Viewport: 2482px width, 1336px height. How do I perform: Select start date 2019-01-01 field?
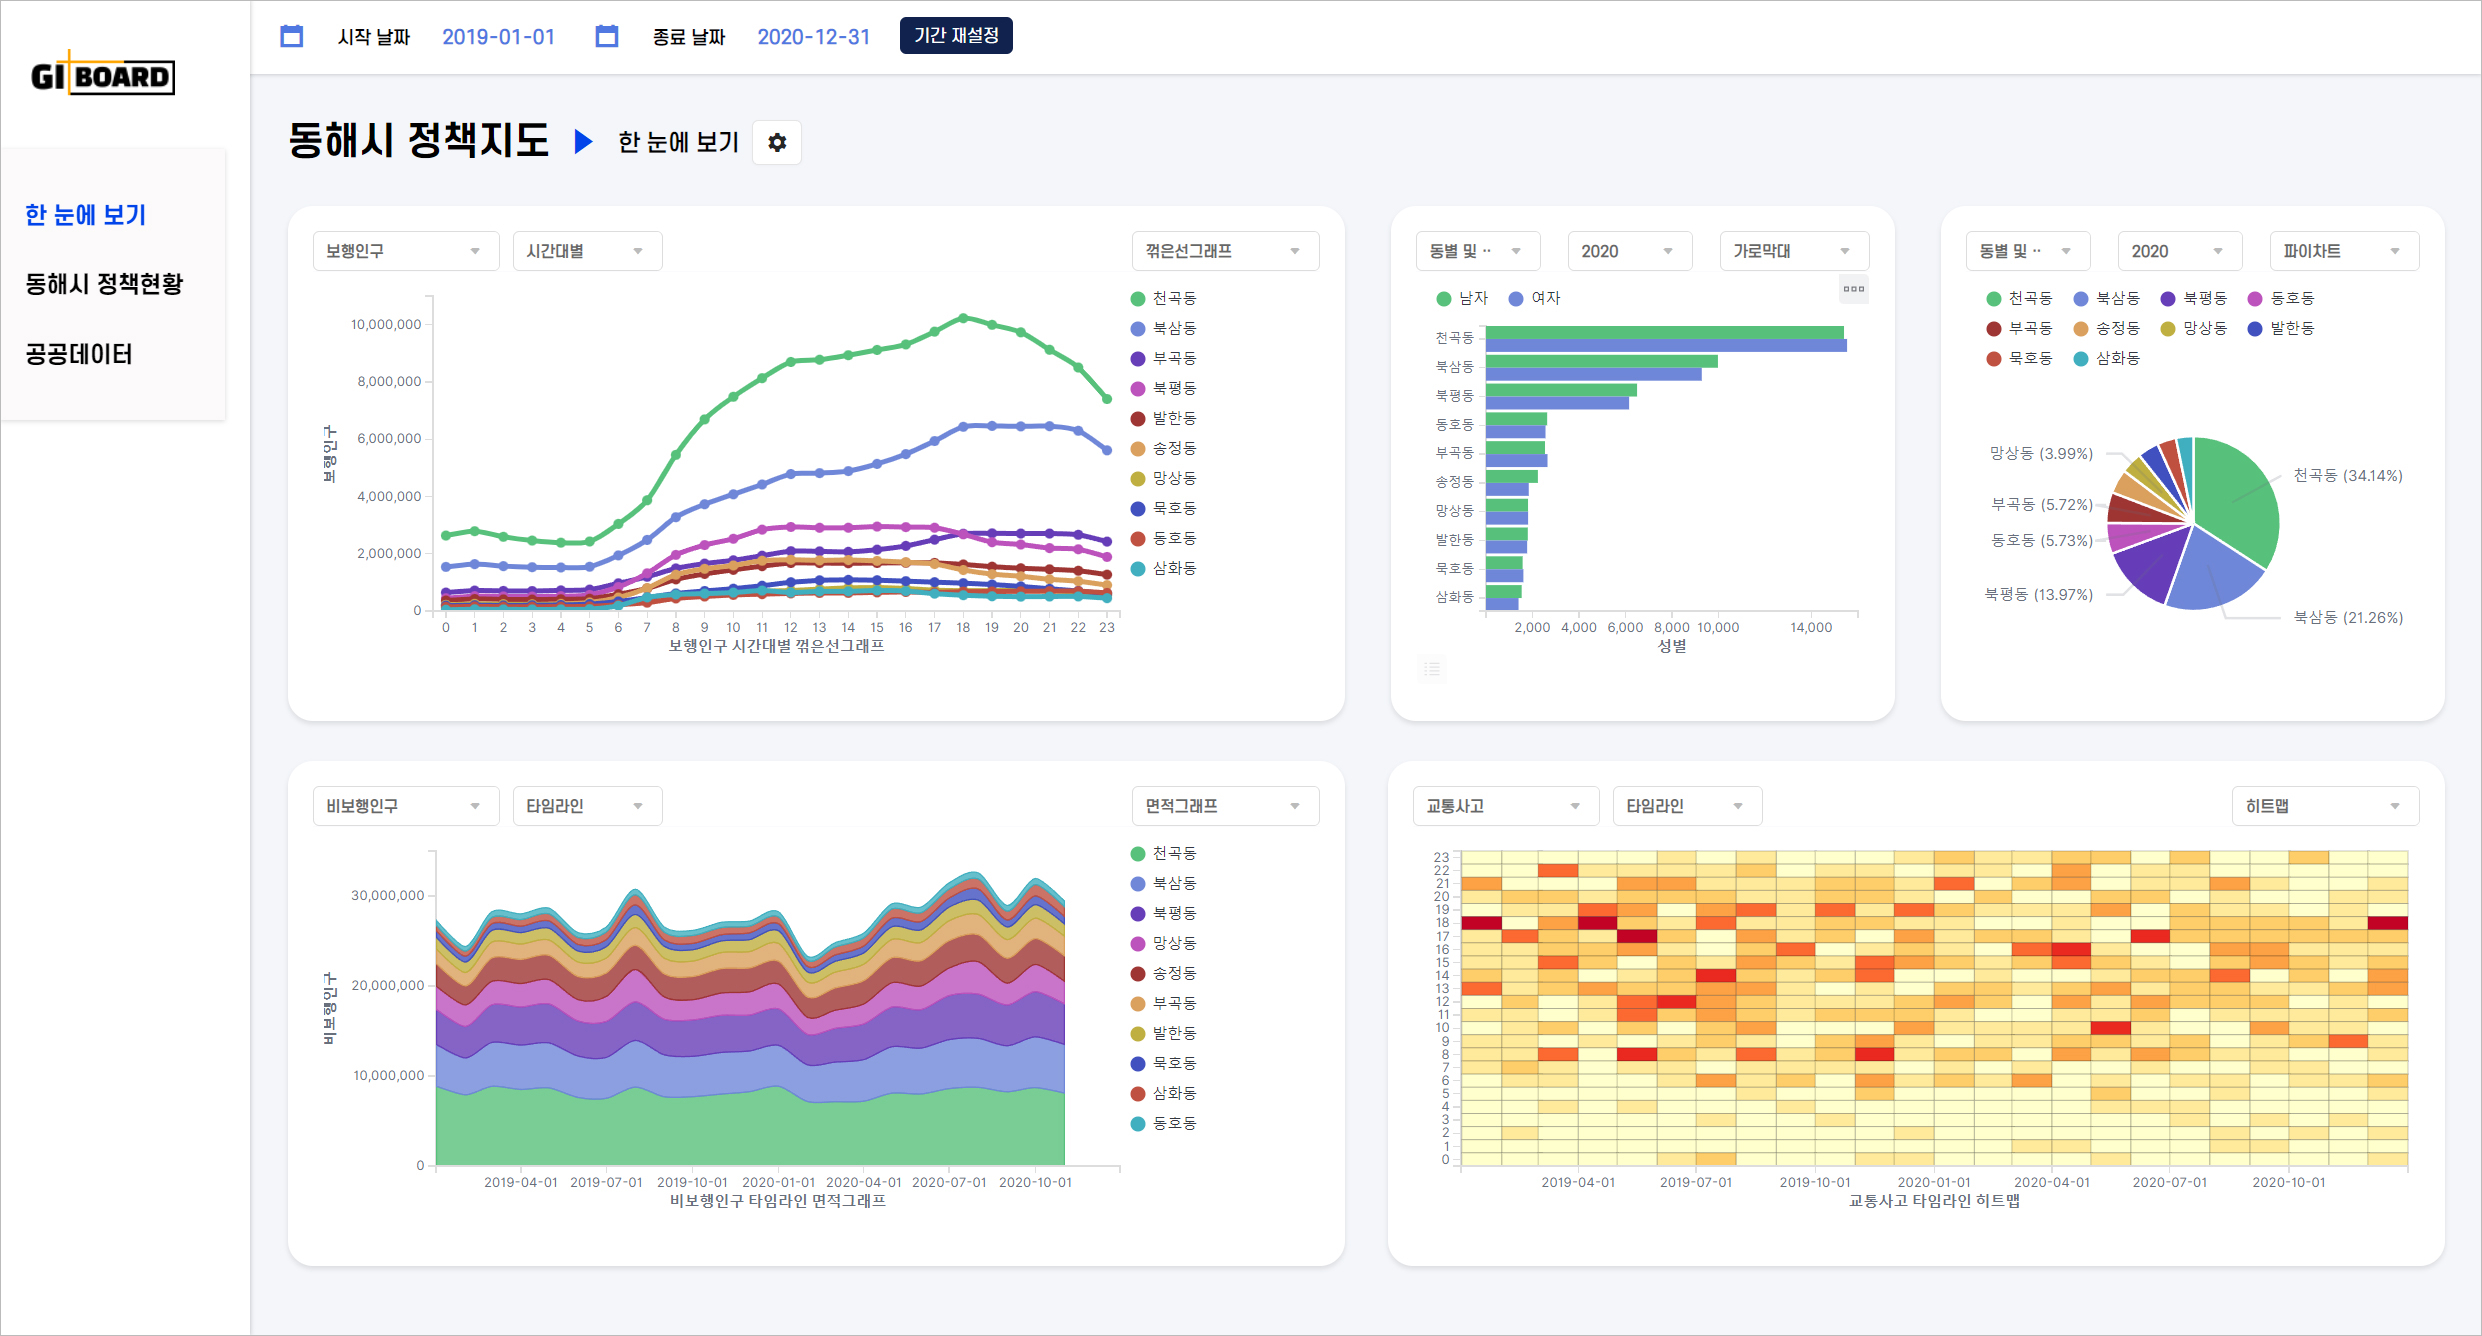click(498, 37)
